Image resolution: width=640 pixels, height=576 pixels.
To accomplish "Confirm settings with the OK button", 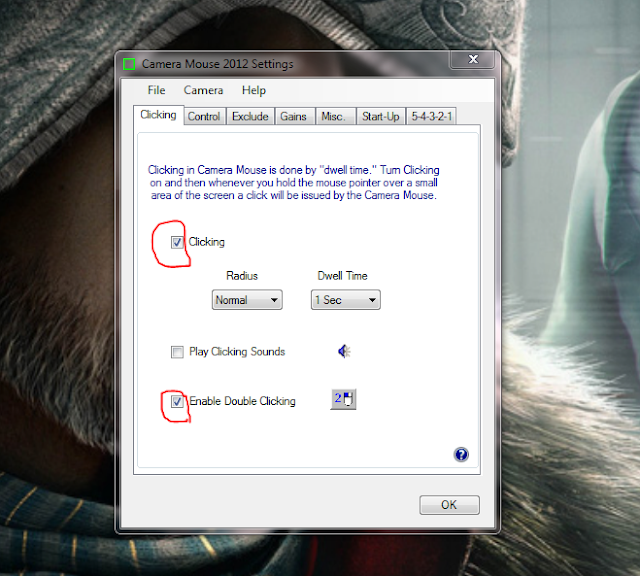I will [x=449, y=505].
